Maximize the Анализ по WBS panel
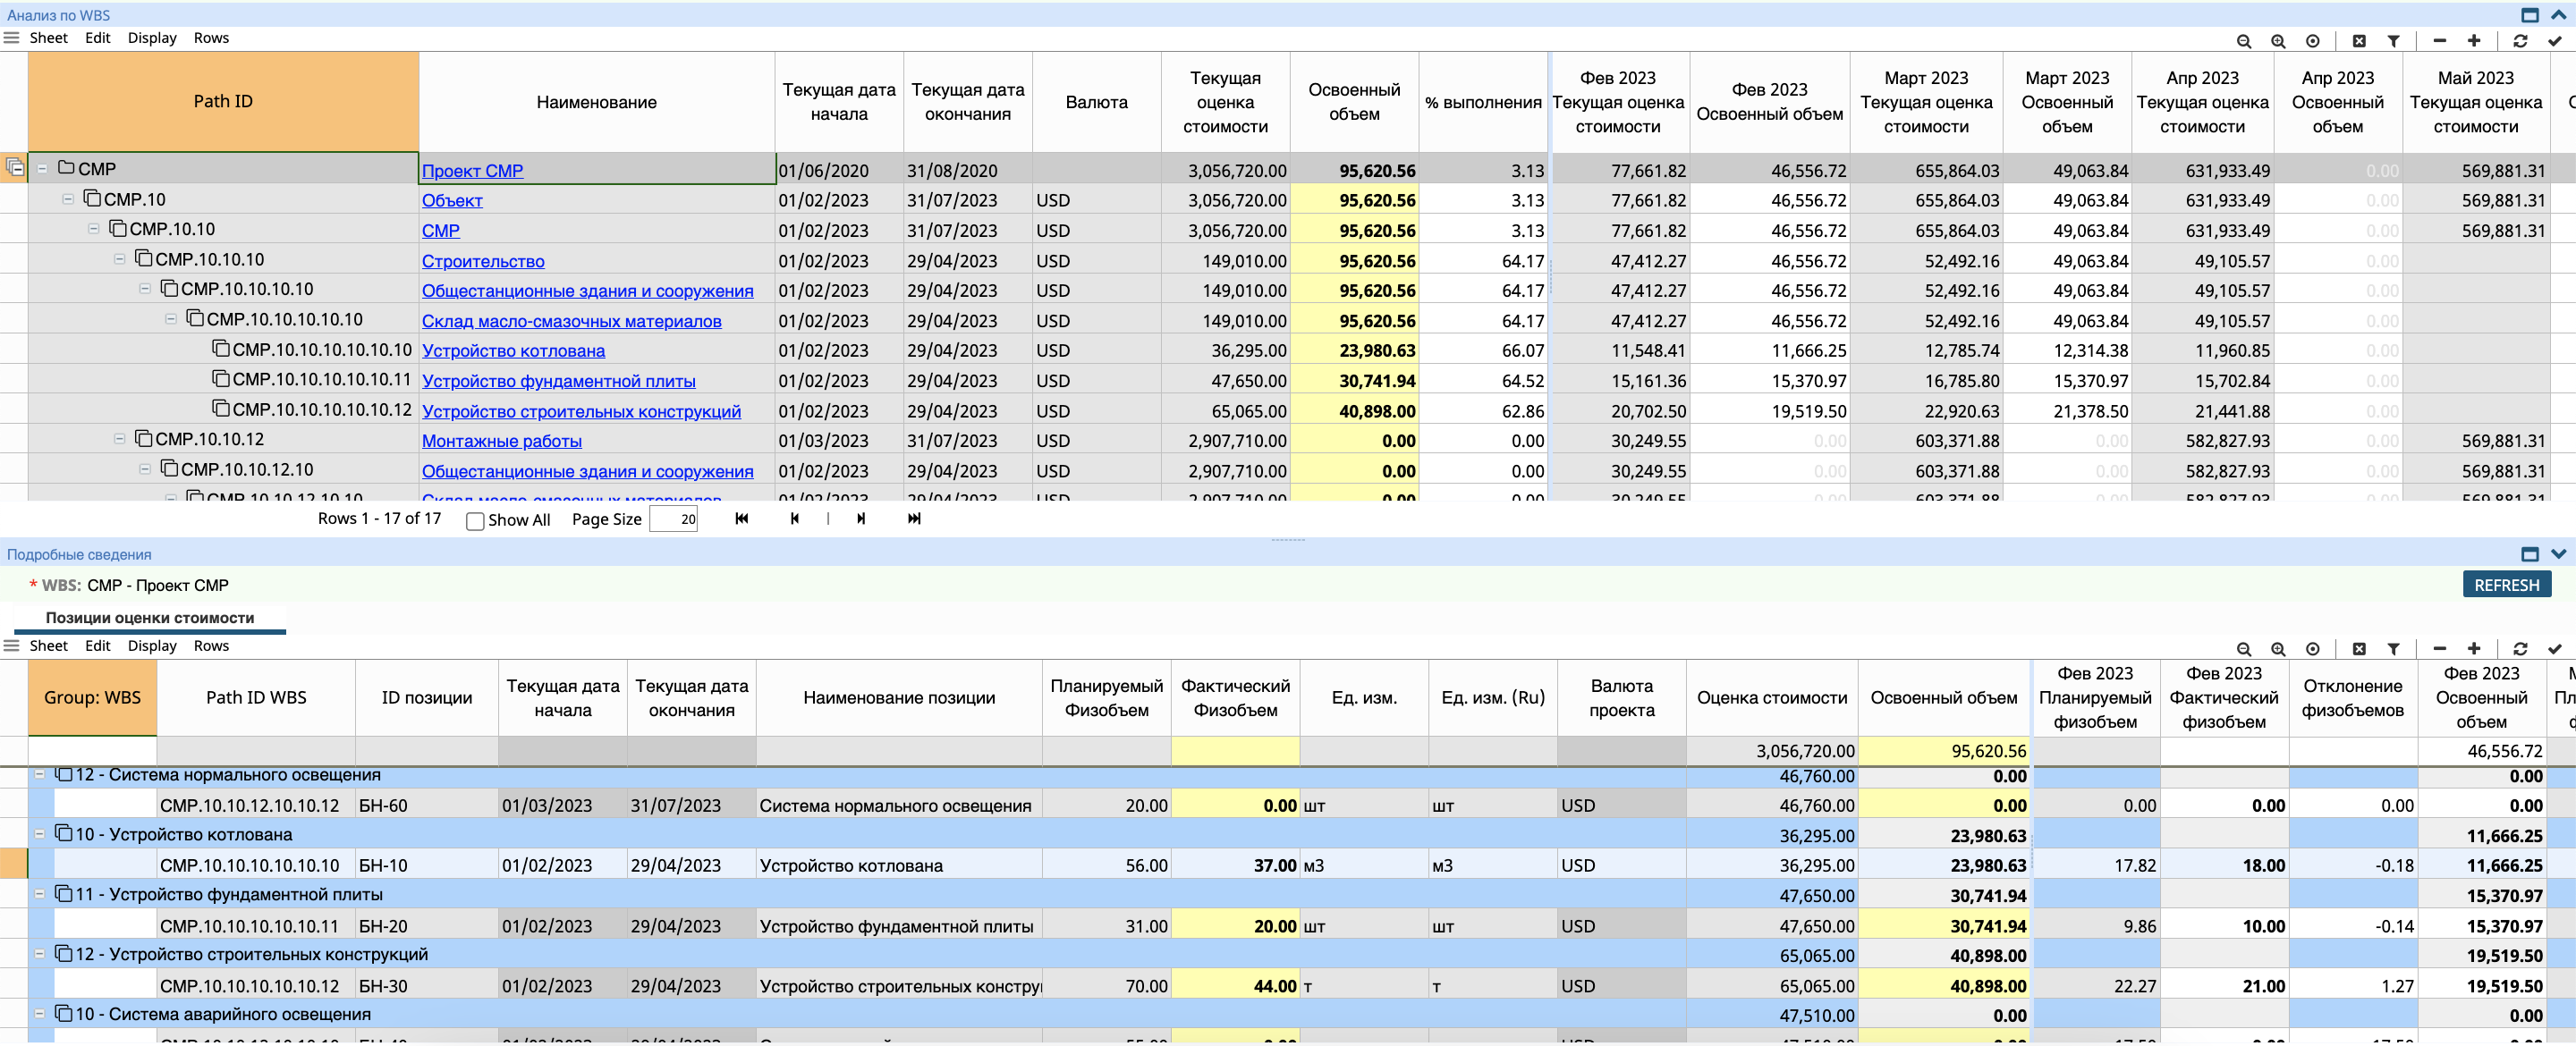This screenshot has height=1046, width=2576. coord(2530,15)
